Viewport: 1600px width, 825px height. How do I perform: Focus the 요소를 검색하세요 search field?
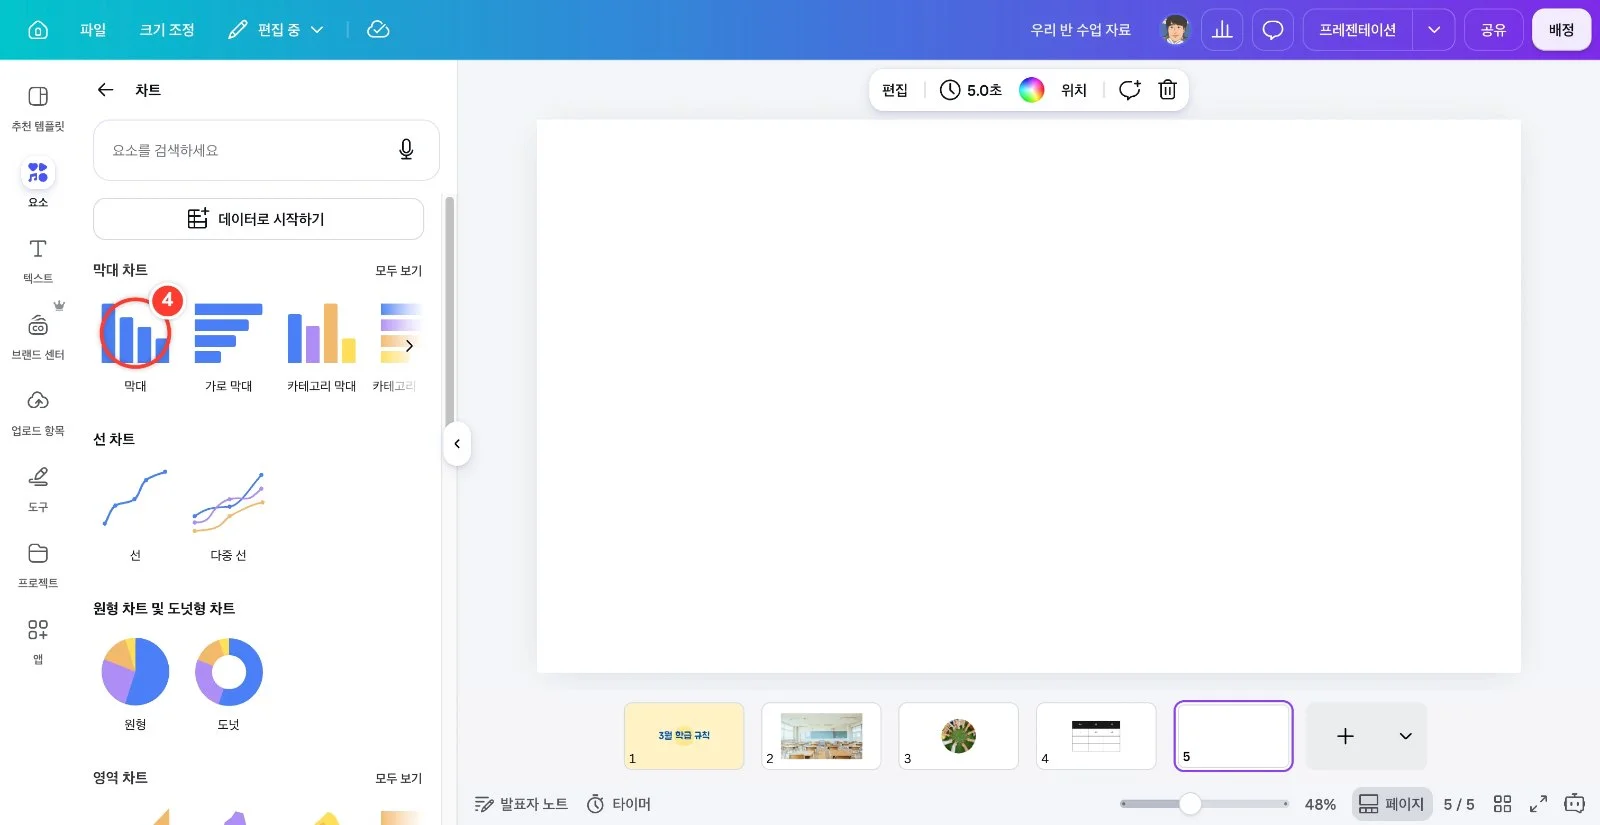pyautogui.click(x=266, y=150)
